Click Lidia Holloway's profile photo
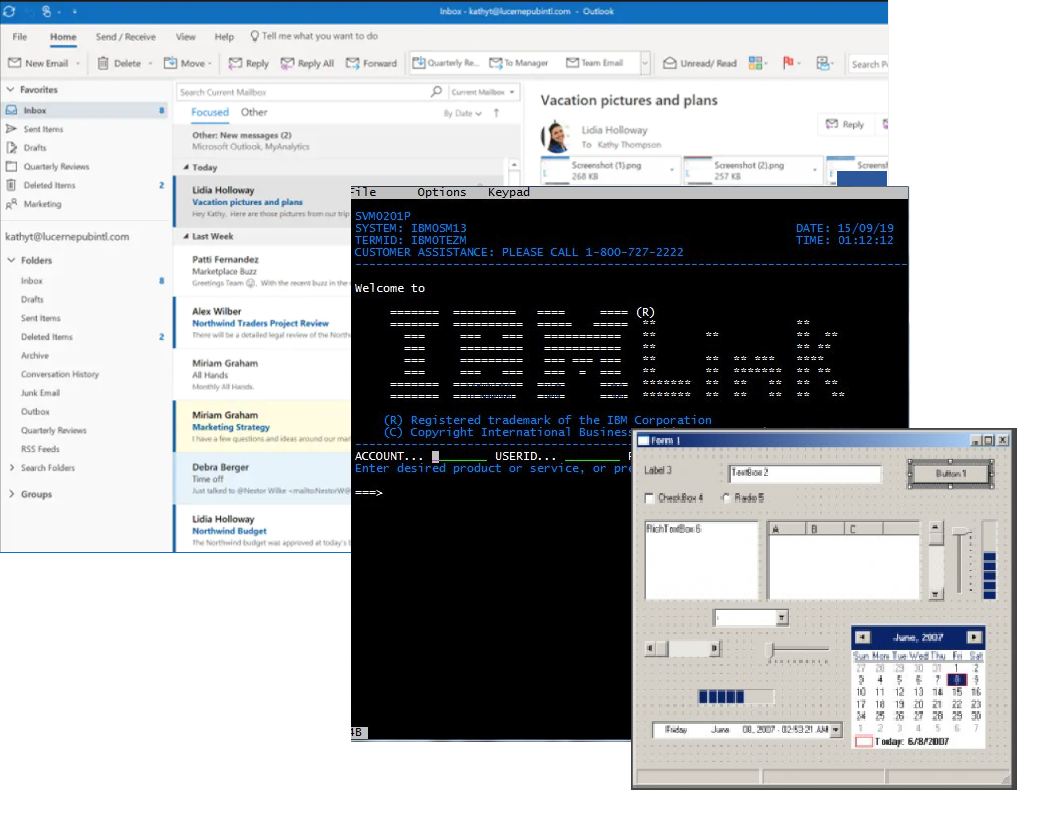This screenshot has width=1043, height=814. coord(556,136)
